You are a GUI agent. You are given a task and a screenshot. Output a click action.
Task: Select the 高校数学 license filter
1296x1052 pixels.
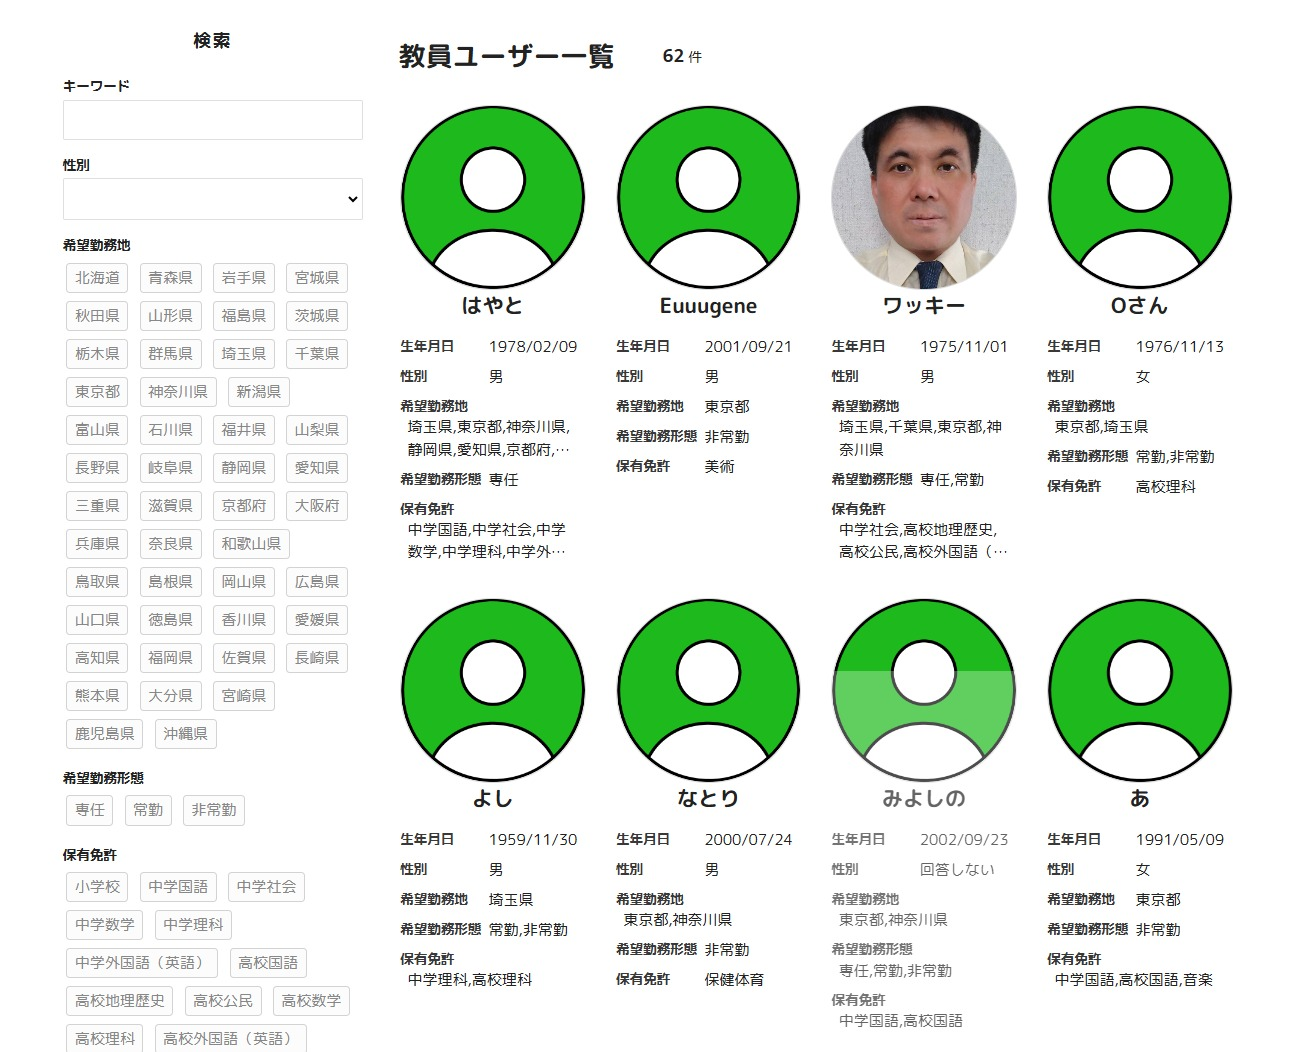coord(311,1001)
